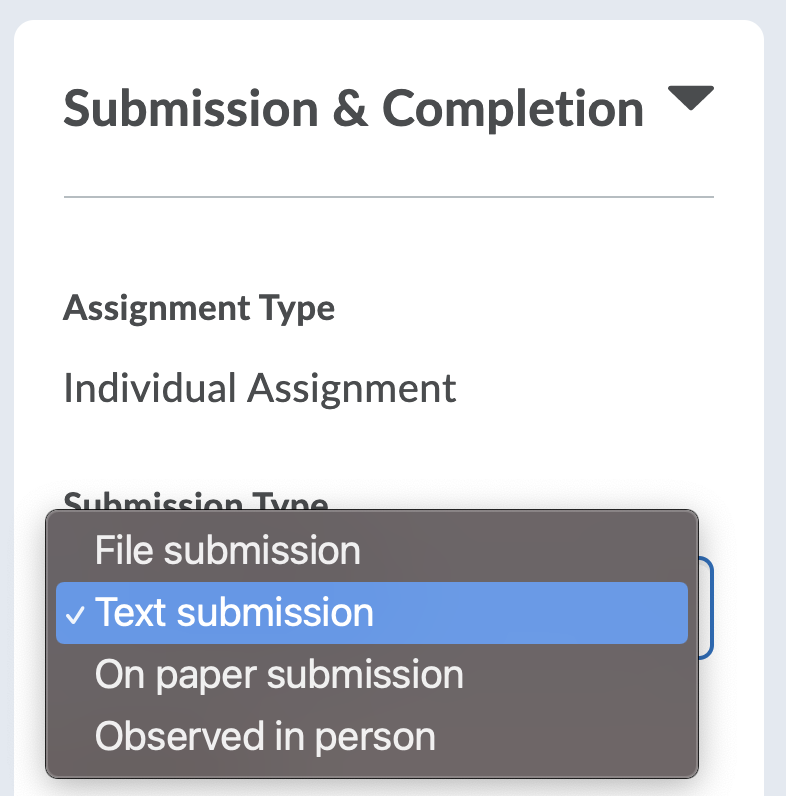Click the divider line under the heading
Screen dimensions: 786x796
click(x=388, y=197)
